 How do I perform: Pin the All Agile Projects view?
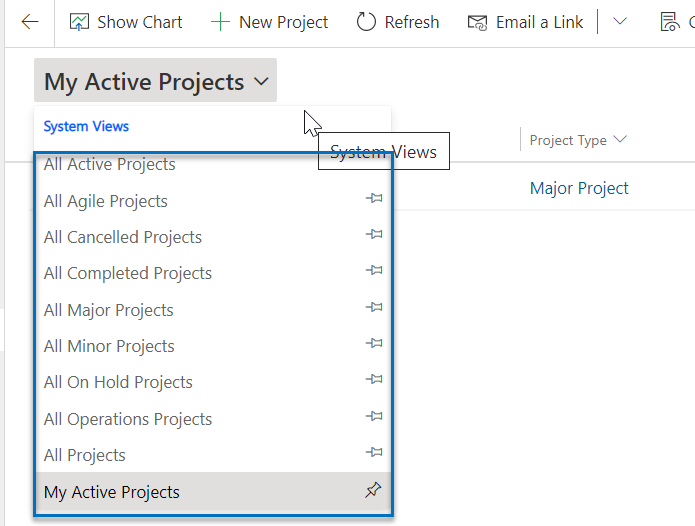(x=374, y=198)
